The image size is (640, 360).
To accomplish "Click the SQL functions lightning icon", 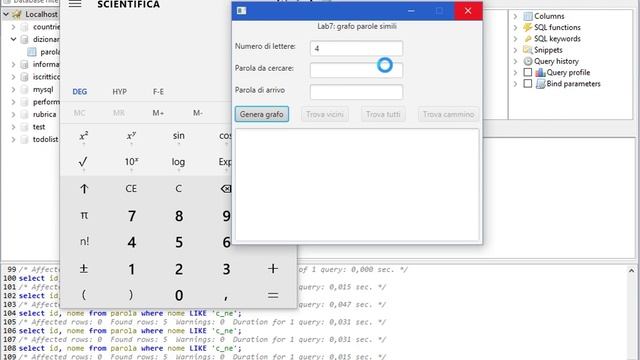I will coord(528,27).
